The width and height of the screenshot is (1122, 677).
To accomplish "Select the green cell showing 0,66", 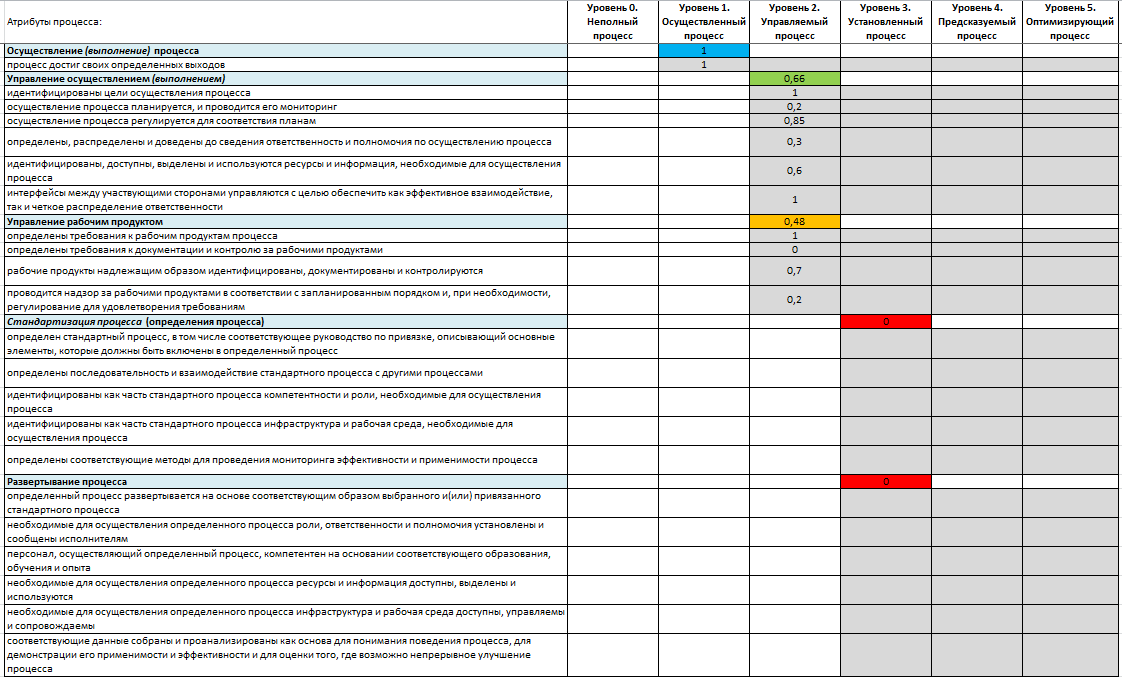I will click(794, 78).
